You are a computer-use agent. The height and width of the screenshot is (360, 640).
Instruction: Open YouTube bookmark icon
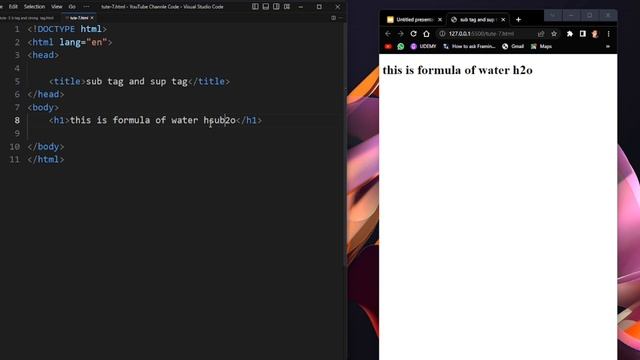point(388,47)
